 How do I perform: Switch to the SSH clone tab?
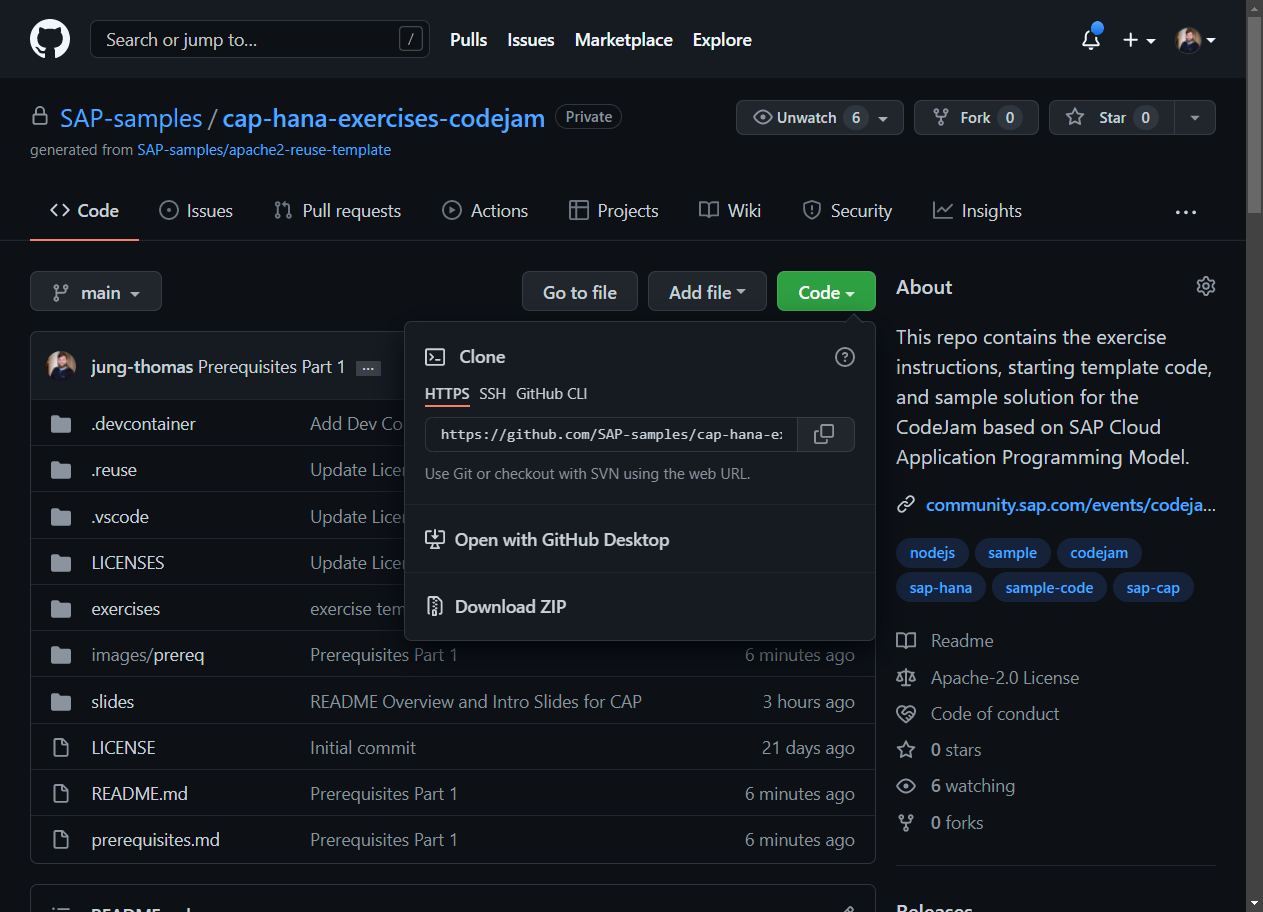[x=492, y=394]
